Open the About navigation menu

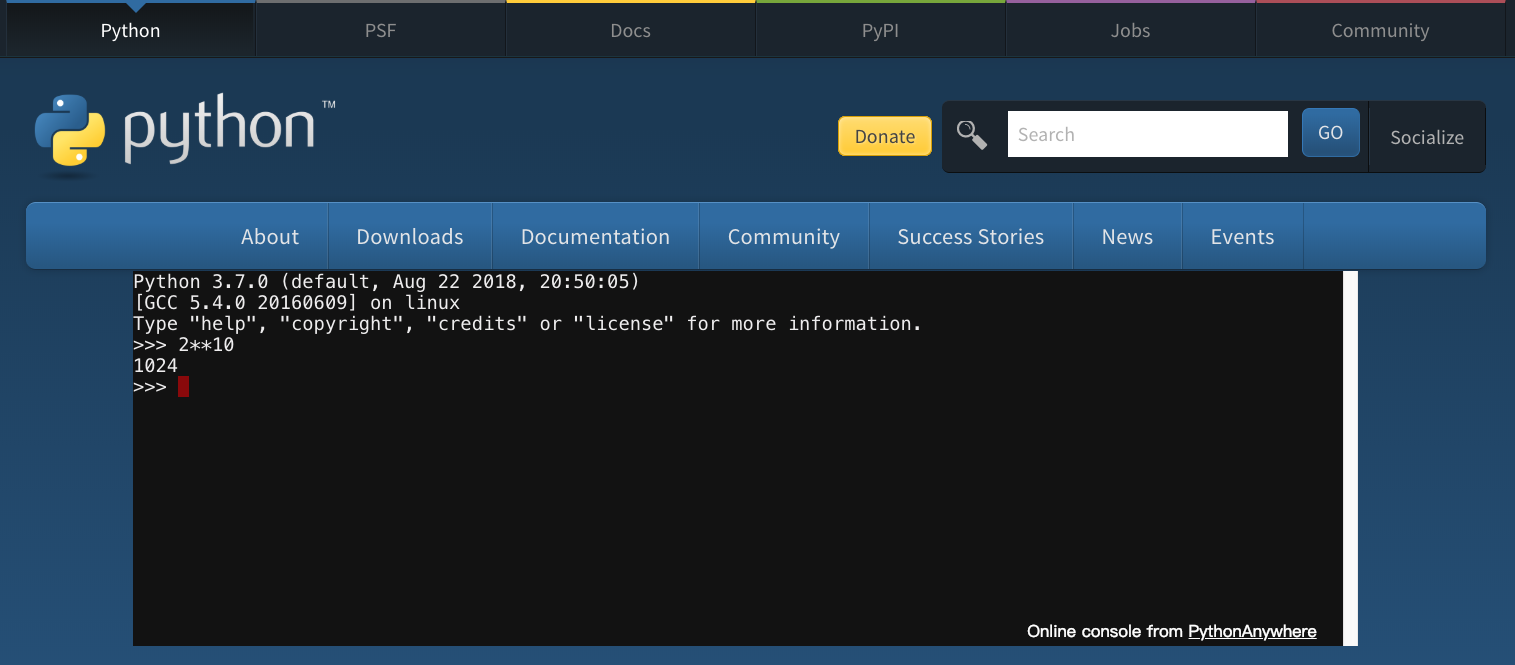[270, 237]
